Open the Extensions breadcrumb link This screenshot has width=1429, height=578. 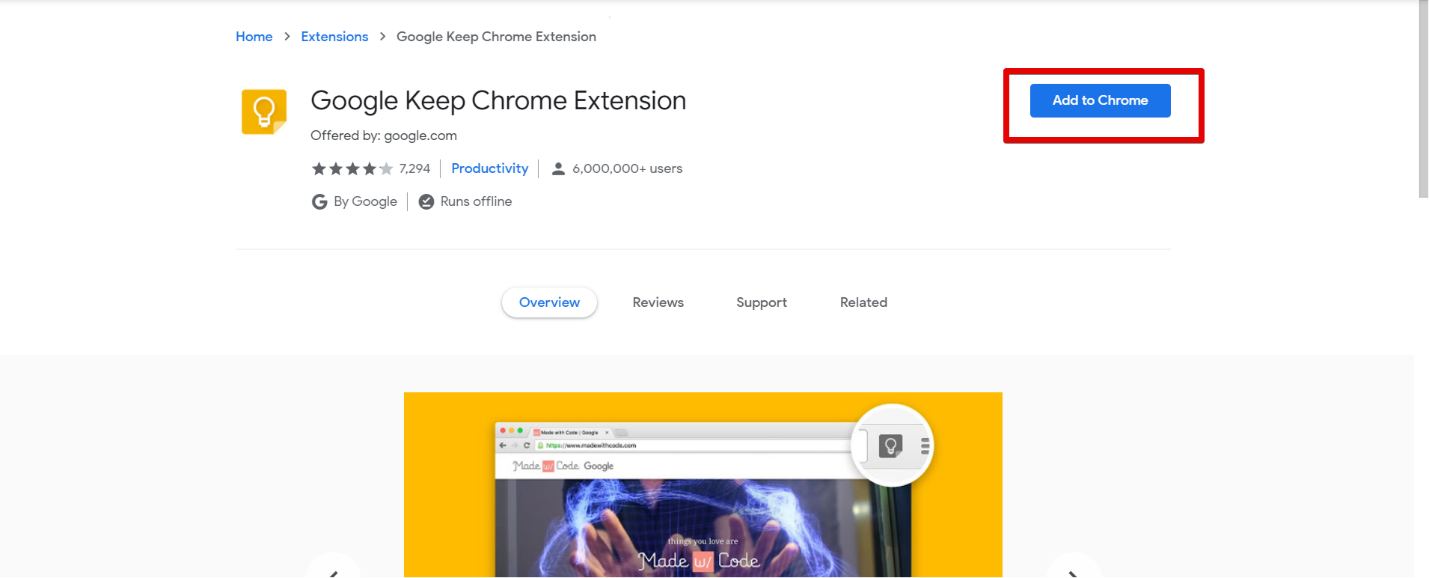coord(334,36)
